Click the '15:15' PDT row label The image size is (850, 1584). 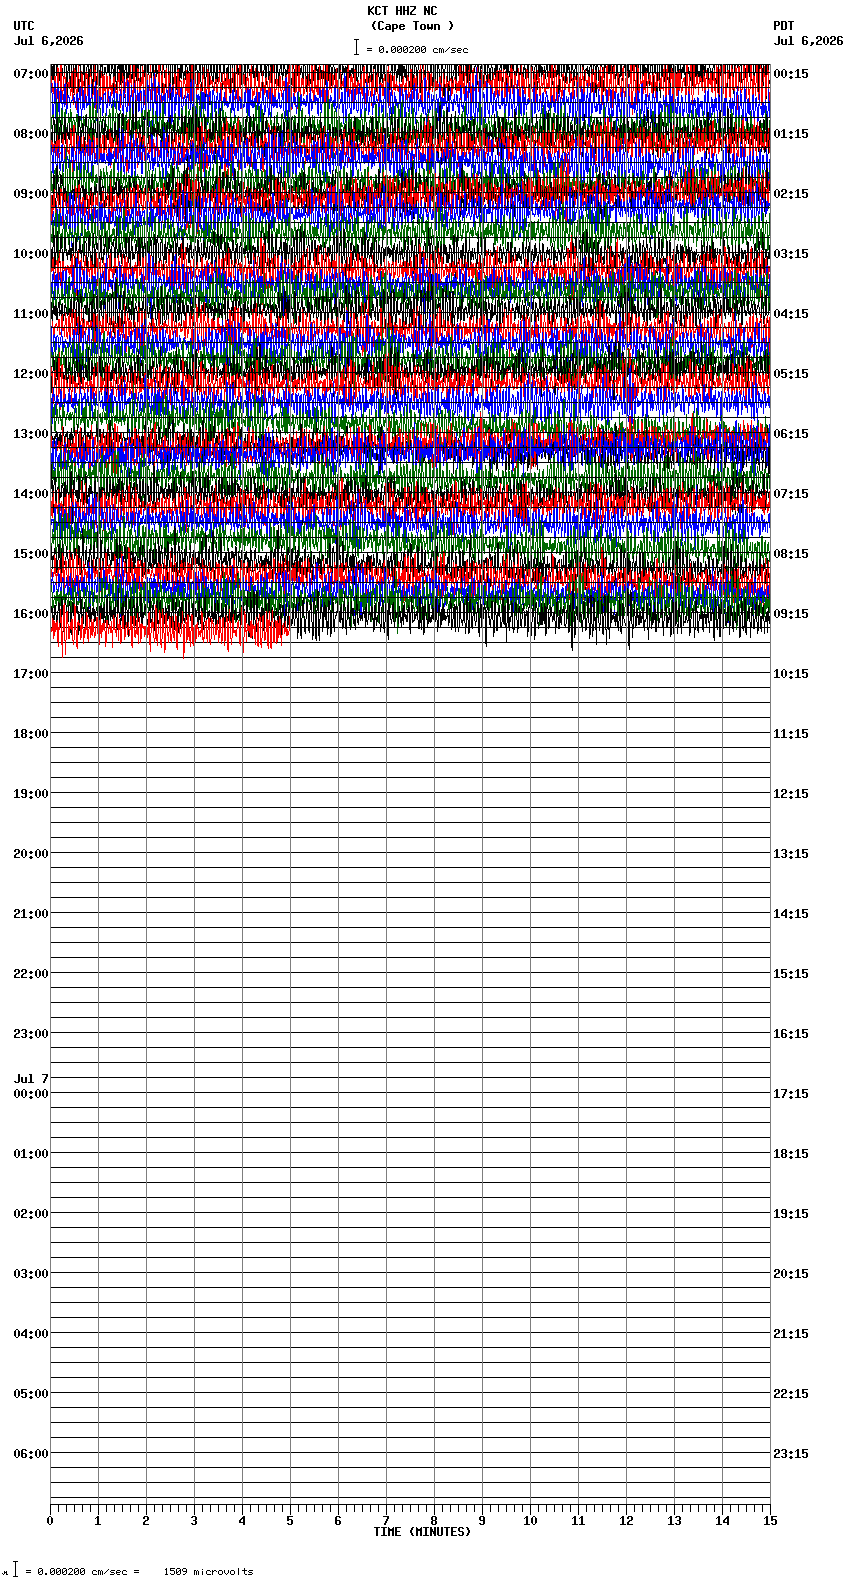(791, 974)
